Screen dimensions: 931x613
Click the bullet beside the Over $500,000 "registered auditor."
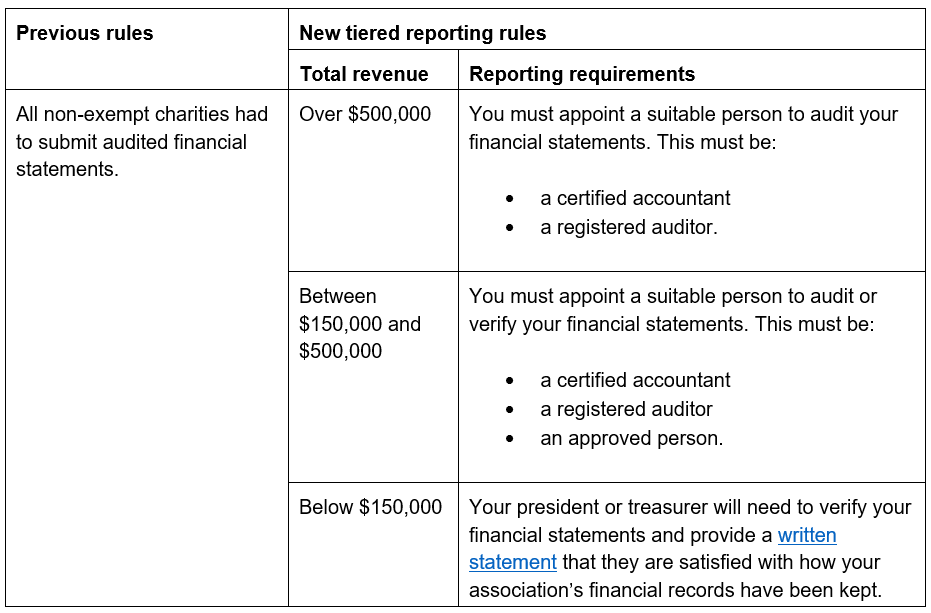(x=511, y=228)
